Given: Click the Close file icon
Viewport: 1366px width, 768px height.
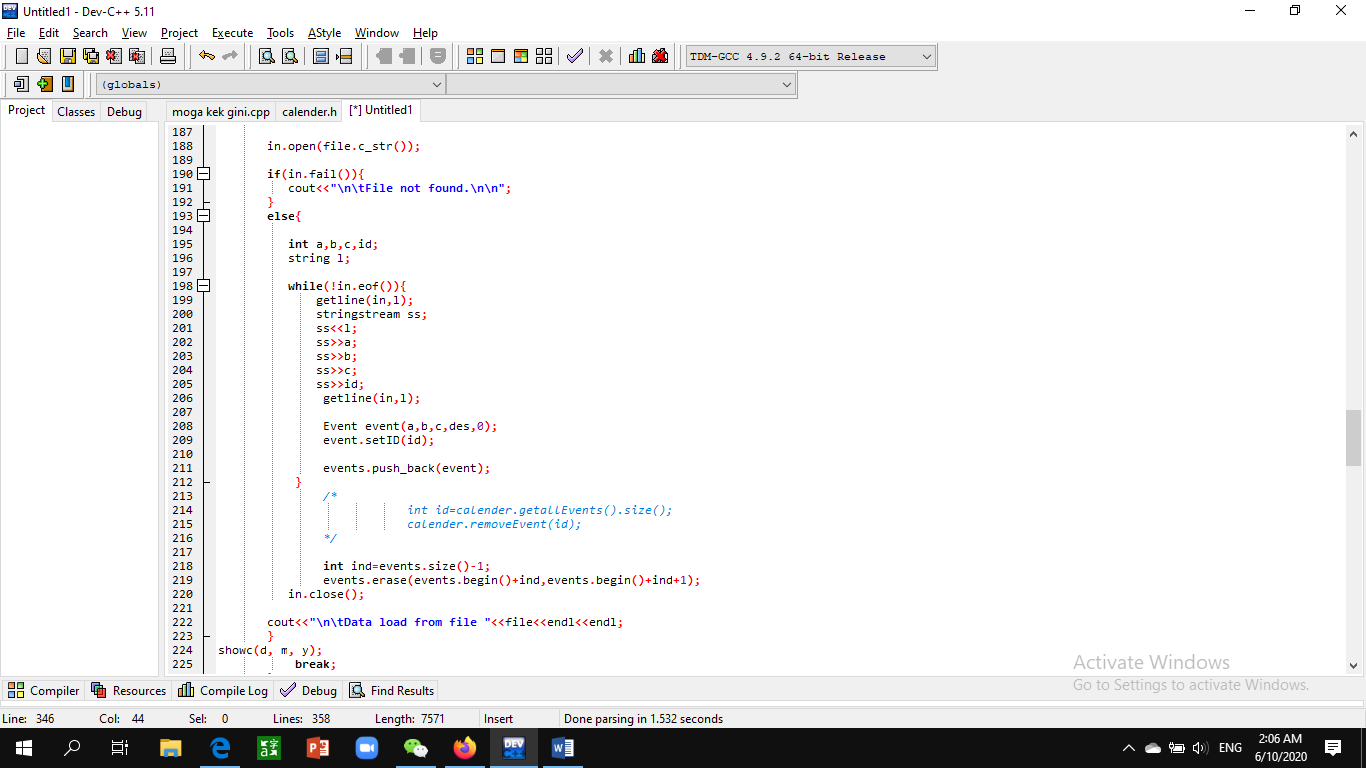Looking at the screenshot, I should click(x=113, y=56).
